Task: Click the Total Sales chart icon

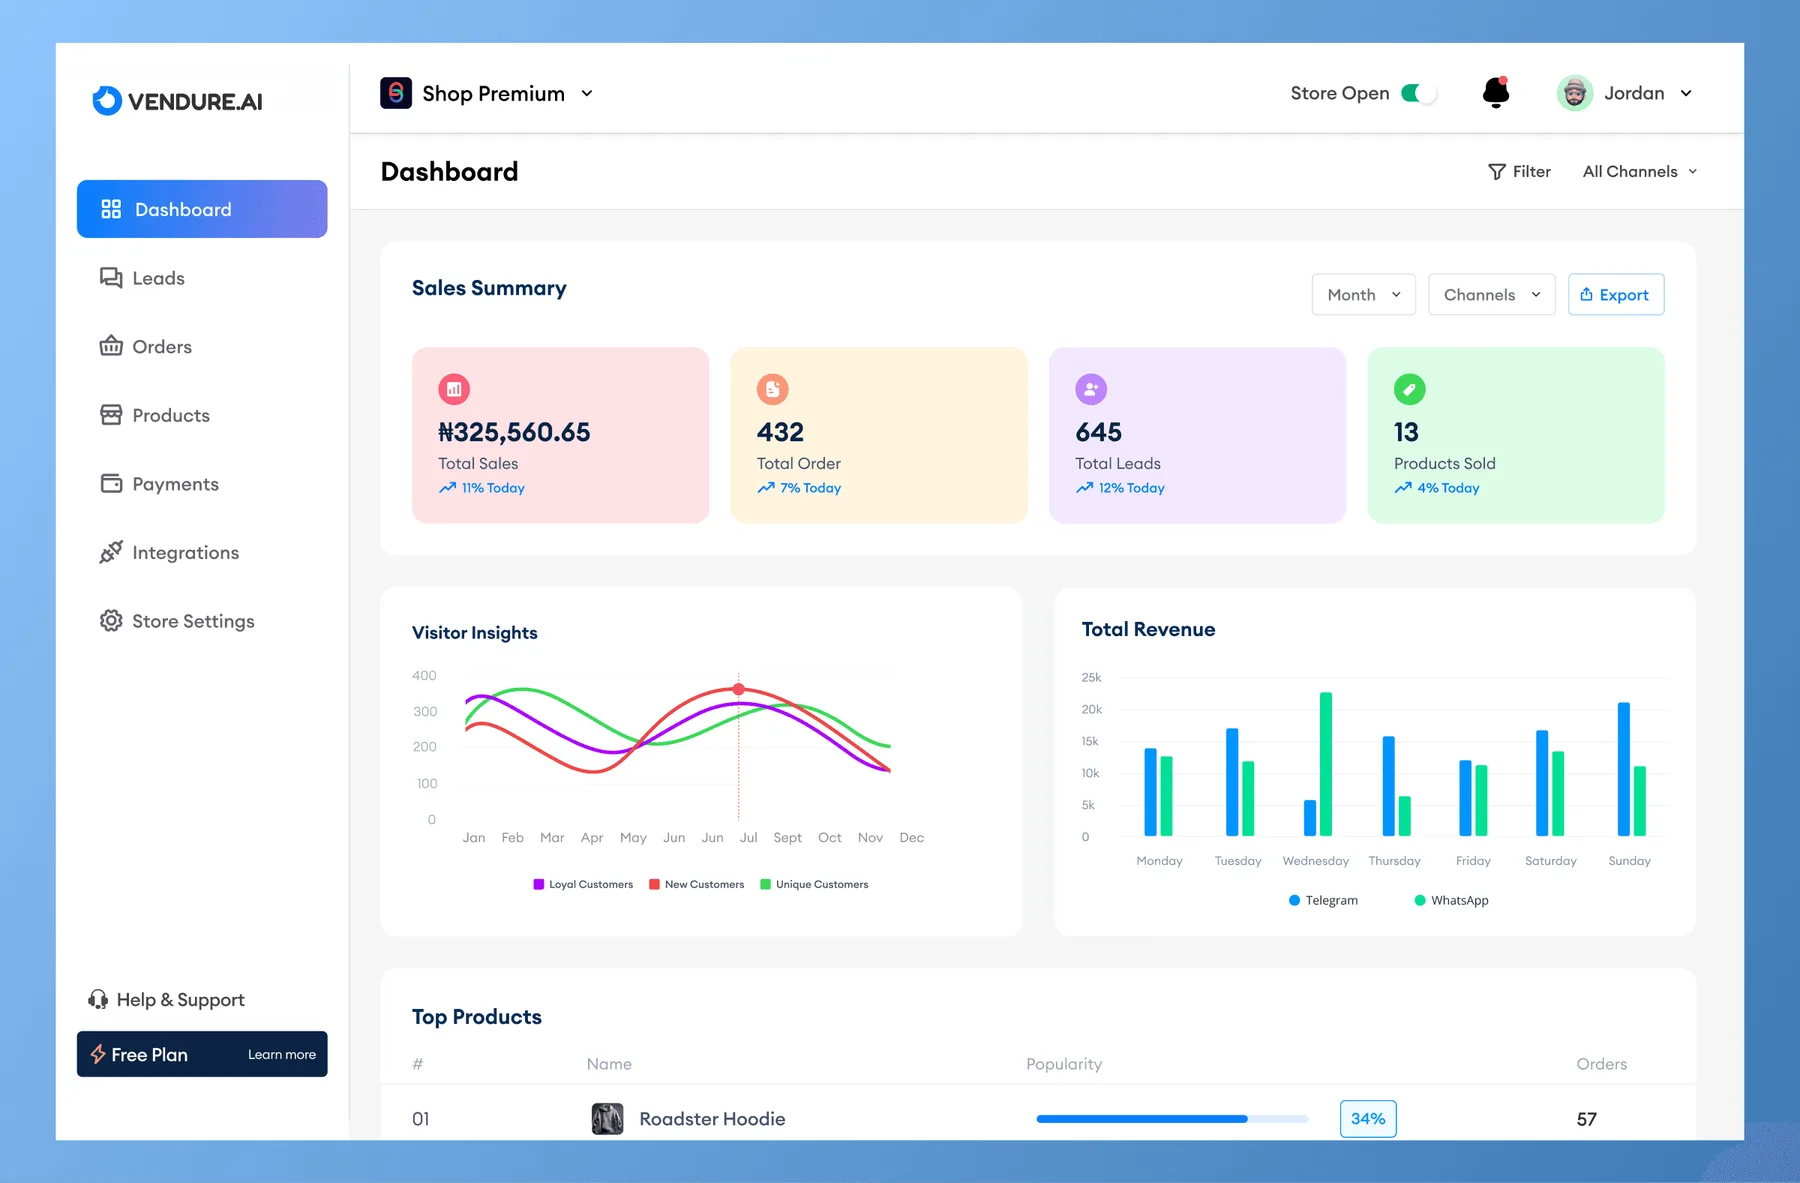Action: click(454, 389)
